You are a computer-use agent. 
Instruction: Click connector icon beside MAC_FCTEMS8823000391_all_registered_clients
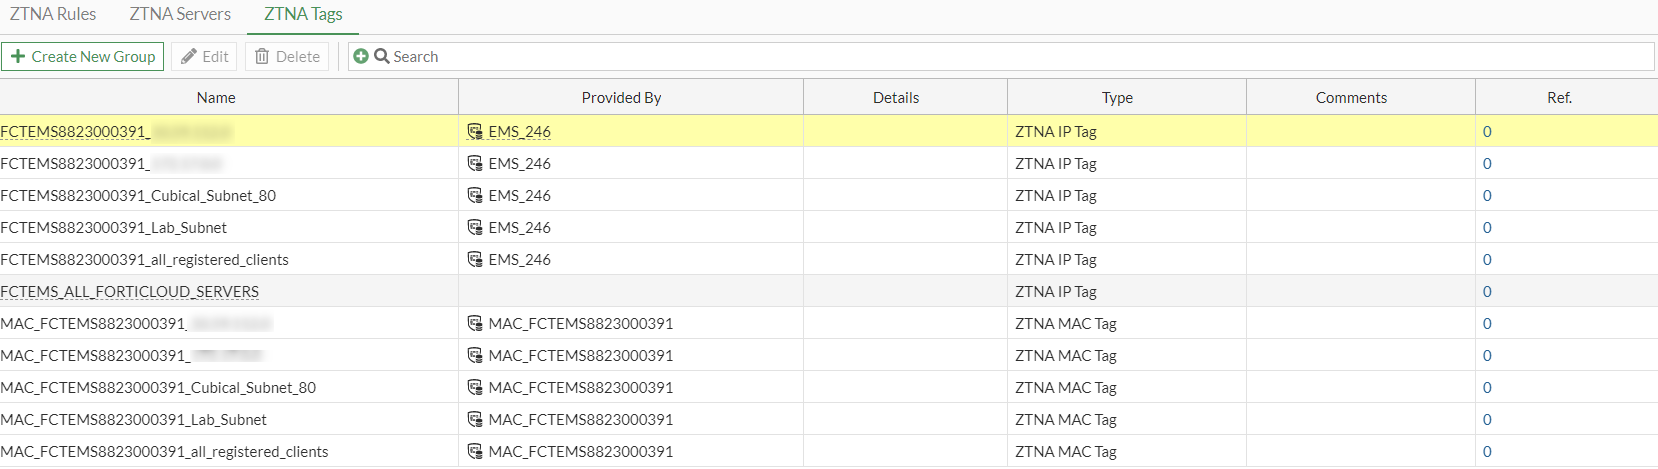475,451
